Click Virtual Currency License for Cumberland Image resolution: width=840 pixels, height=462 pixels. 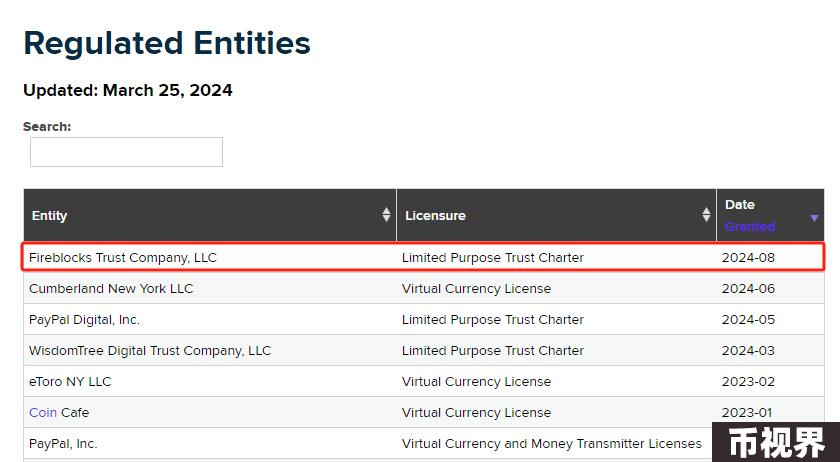point(476,288)
